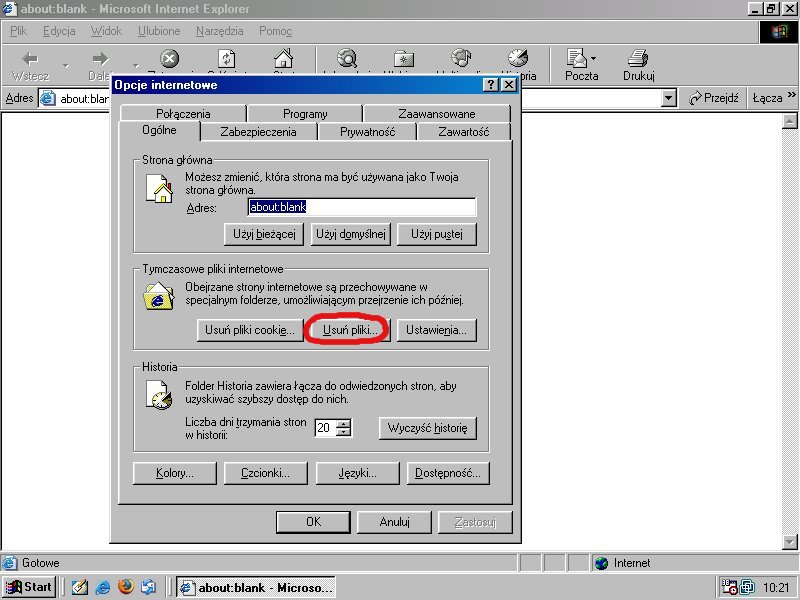Click the home page Adres field

(x=362, y=207)
